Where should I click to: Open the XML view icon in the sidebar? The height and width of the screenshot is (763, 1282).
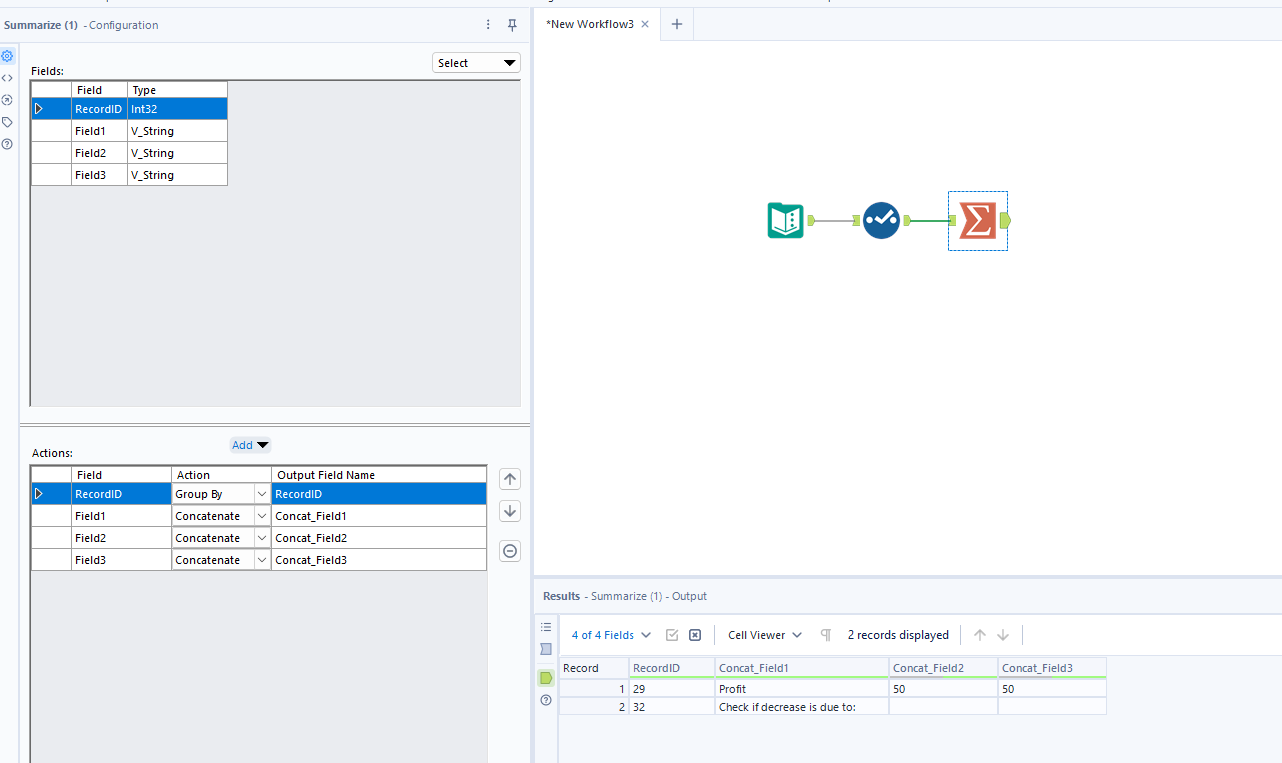pyautogui.click(x=7, y=78)
